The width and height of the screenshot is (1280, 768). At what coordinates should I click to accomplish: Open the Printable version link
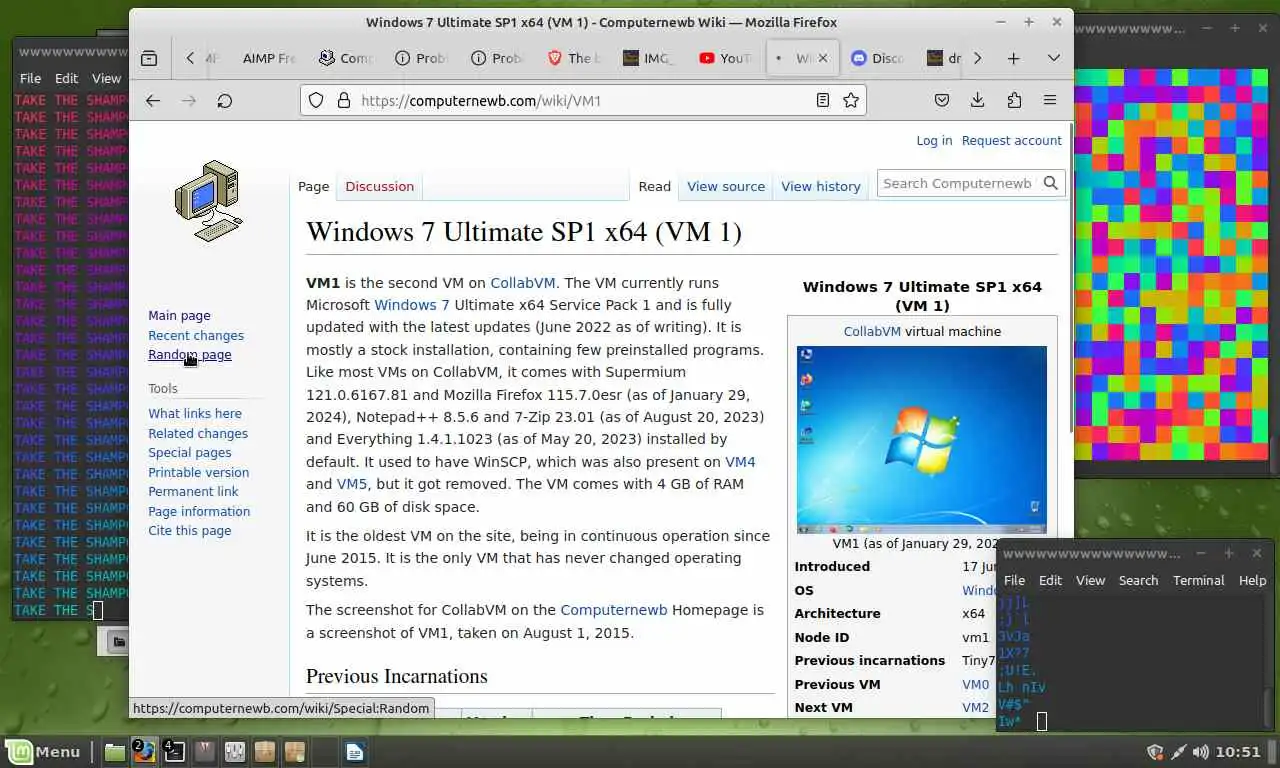coord(199,472)
